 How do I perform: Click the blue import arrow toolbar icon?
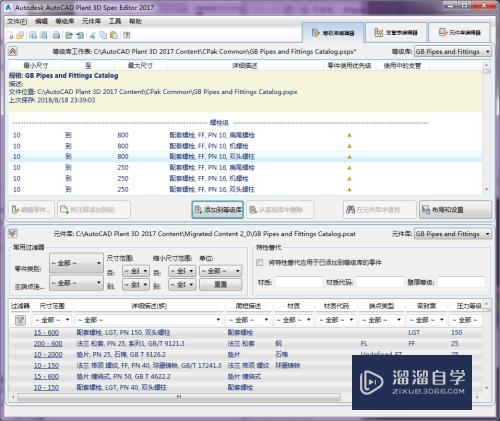tap(80, 35)
